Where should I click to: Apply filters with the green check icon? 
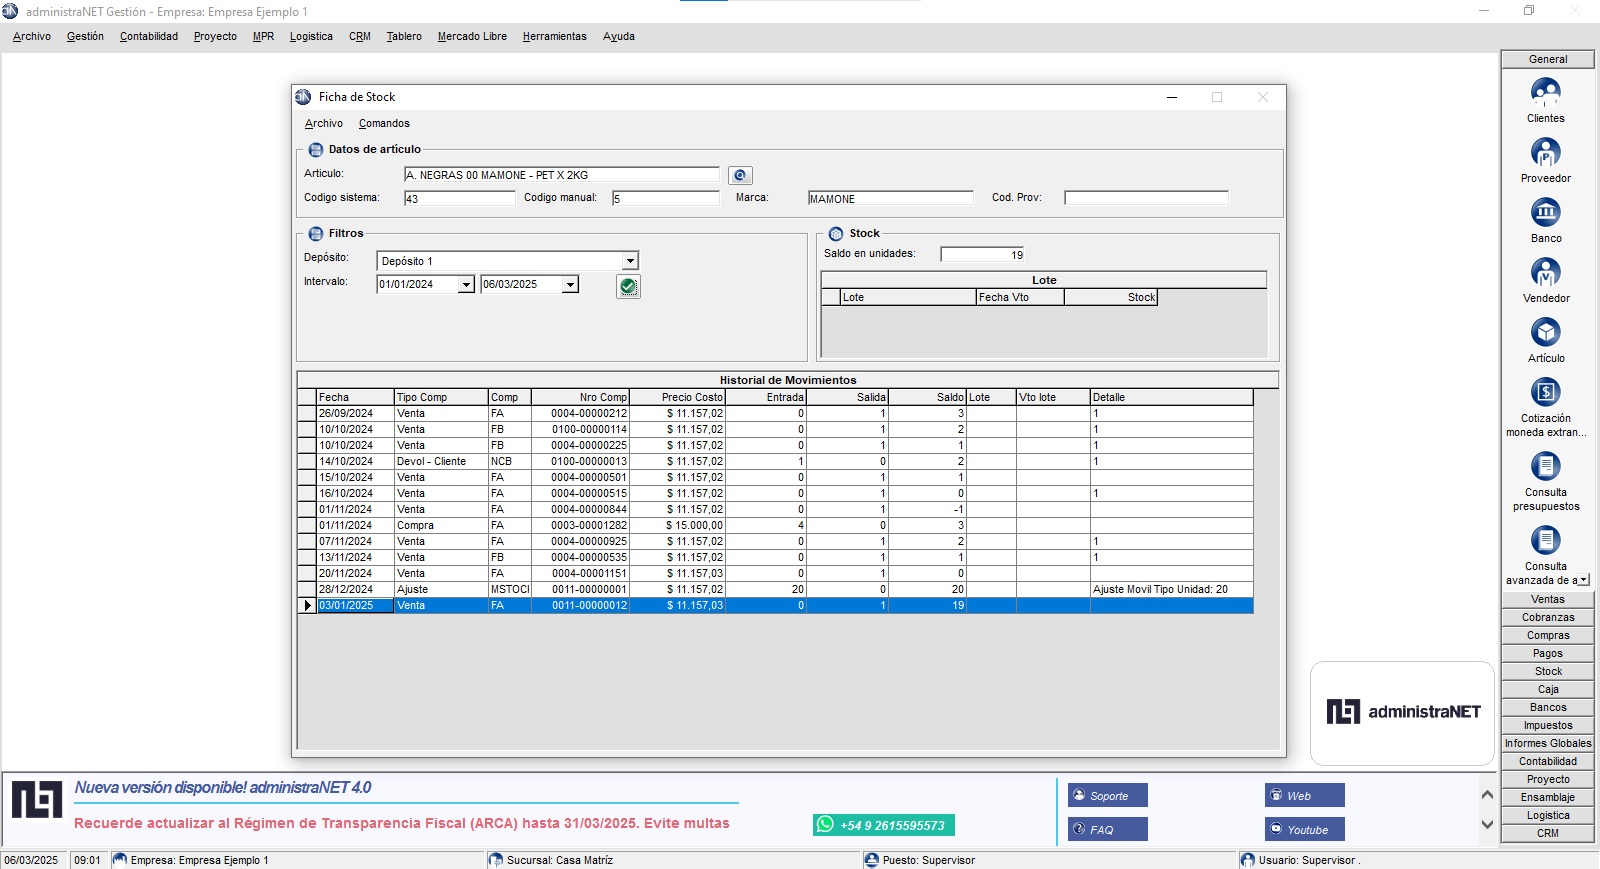click(x=628, y=287)
